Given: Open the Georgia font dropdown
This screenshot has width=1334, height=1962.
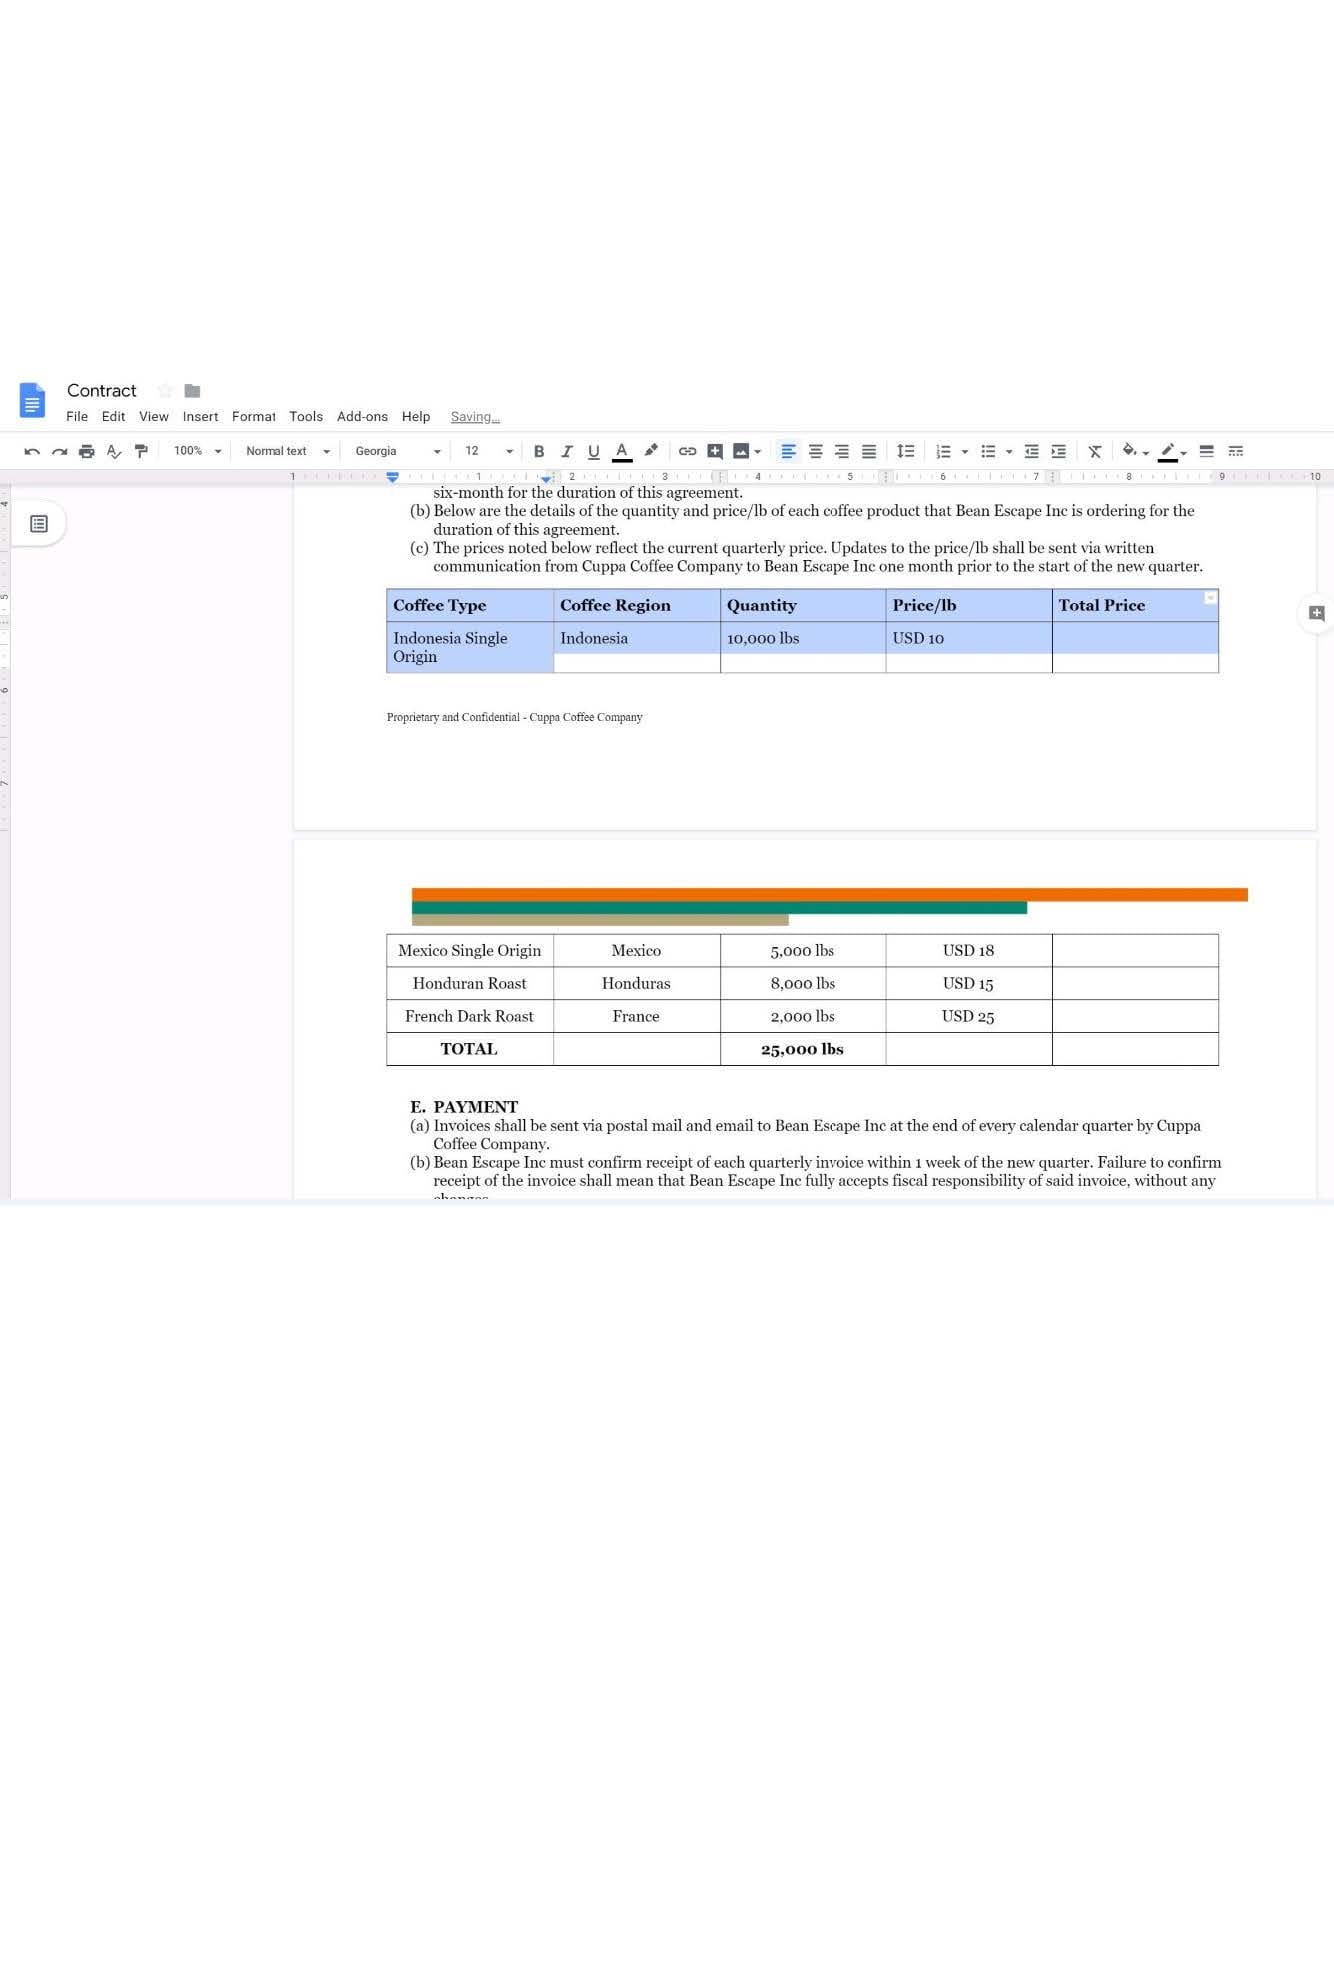Looking at the screenshot, I should pos(397,451).
